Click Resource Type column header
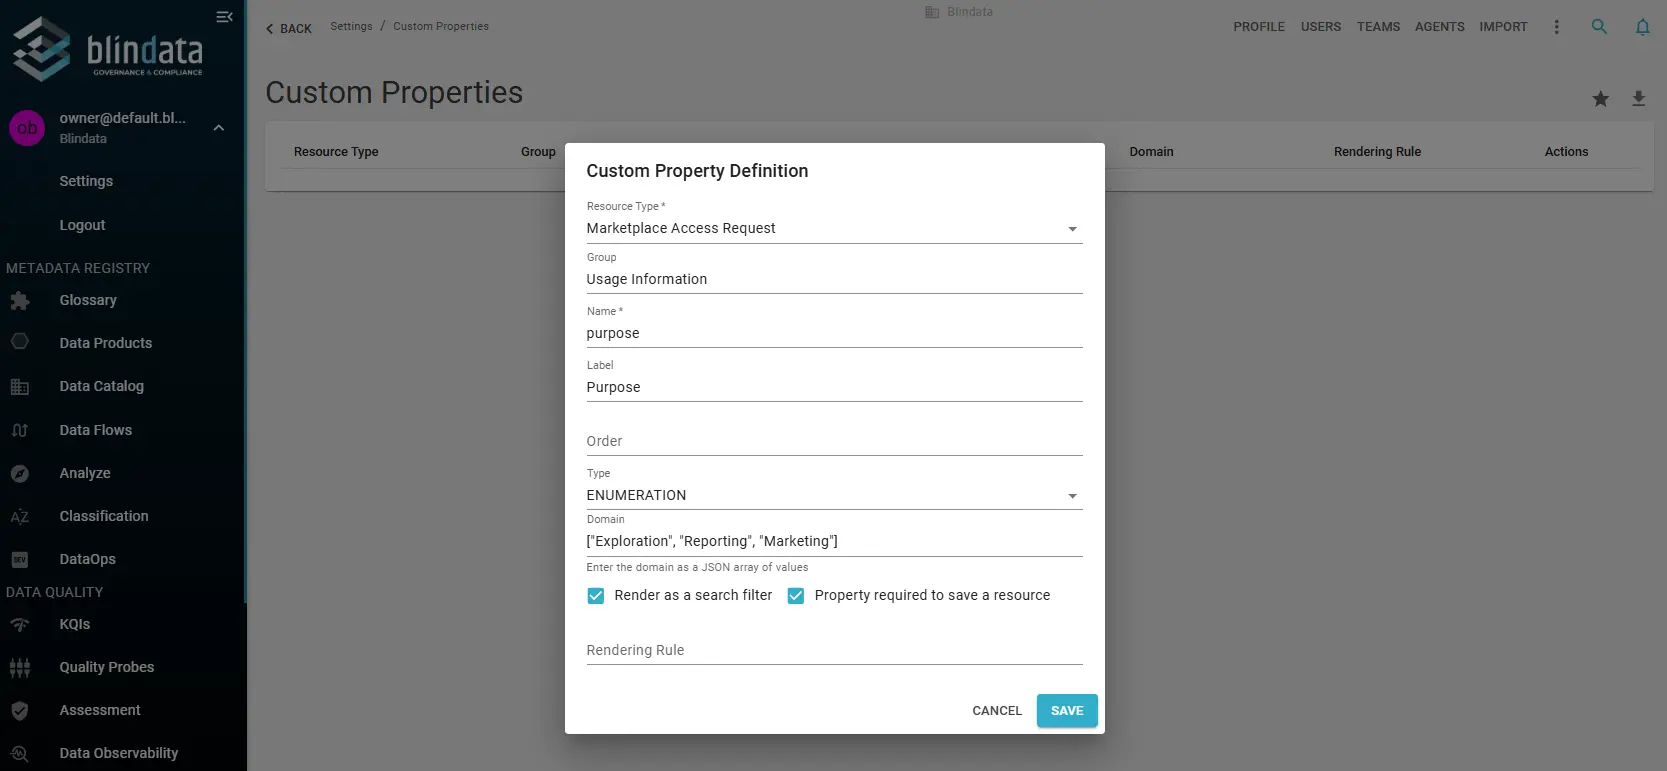The width and height of the screenshot is (1667, 771). pyautogui.click(x=336, y=152)
